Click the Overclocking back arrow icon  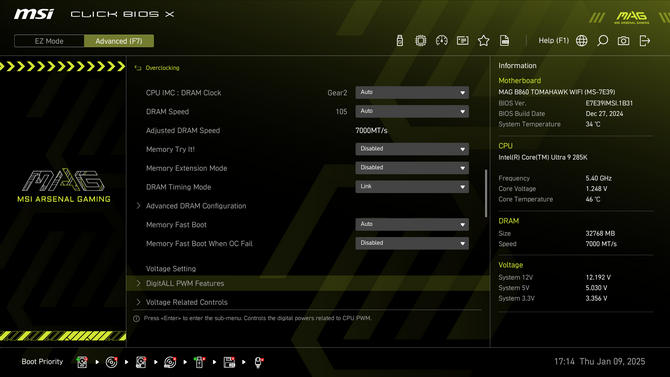[x=138, y=68]
